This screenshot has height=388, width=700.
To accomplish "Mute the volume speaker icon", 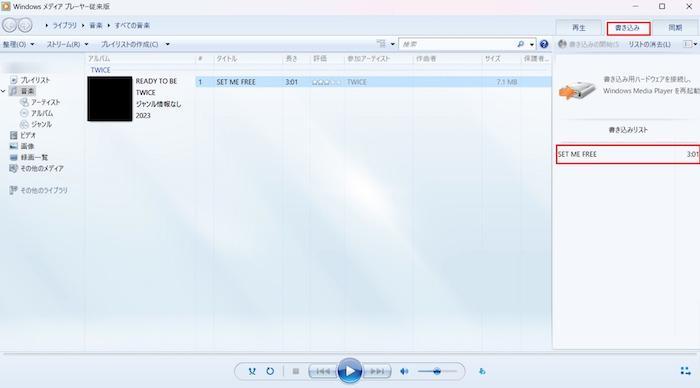I will pyautogui.click(x=404, y=371).
